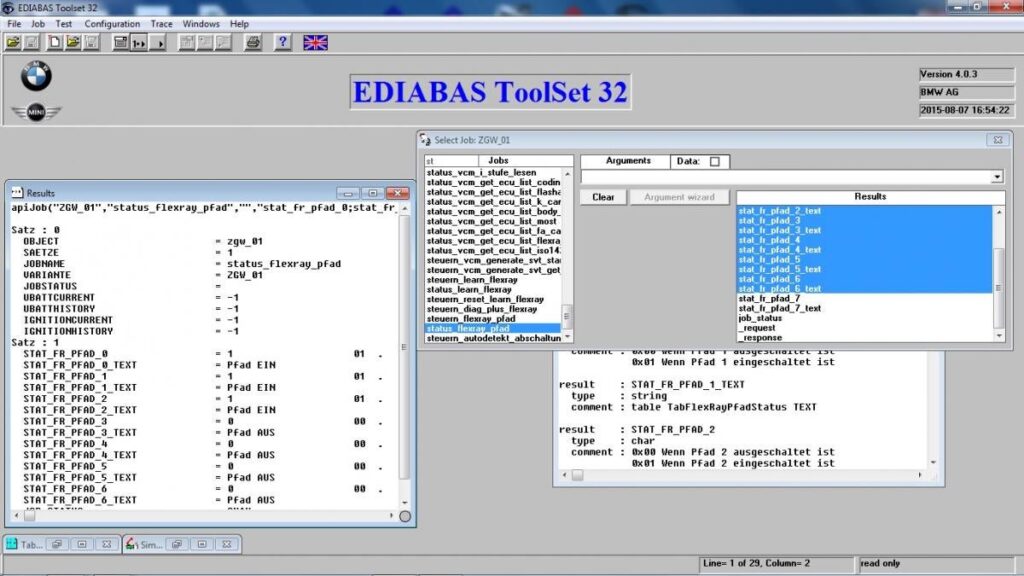Viewport: 1024px width, 576px height.
Task: Click the MINI logo
Action: tap(36, 112)
